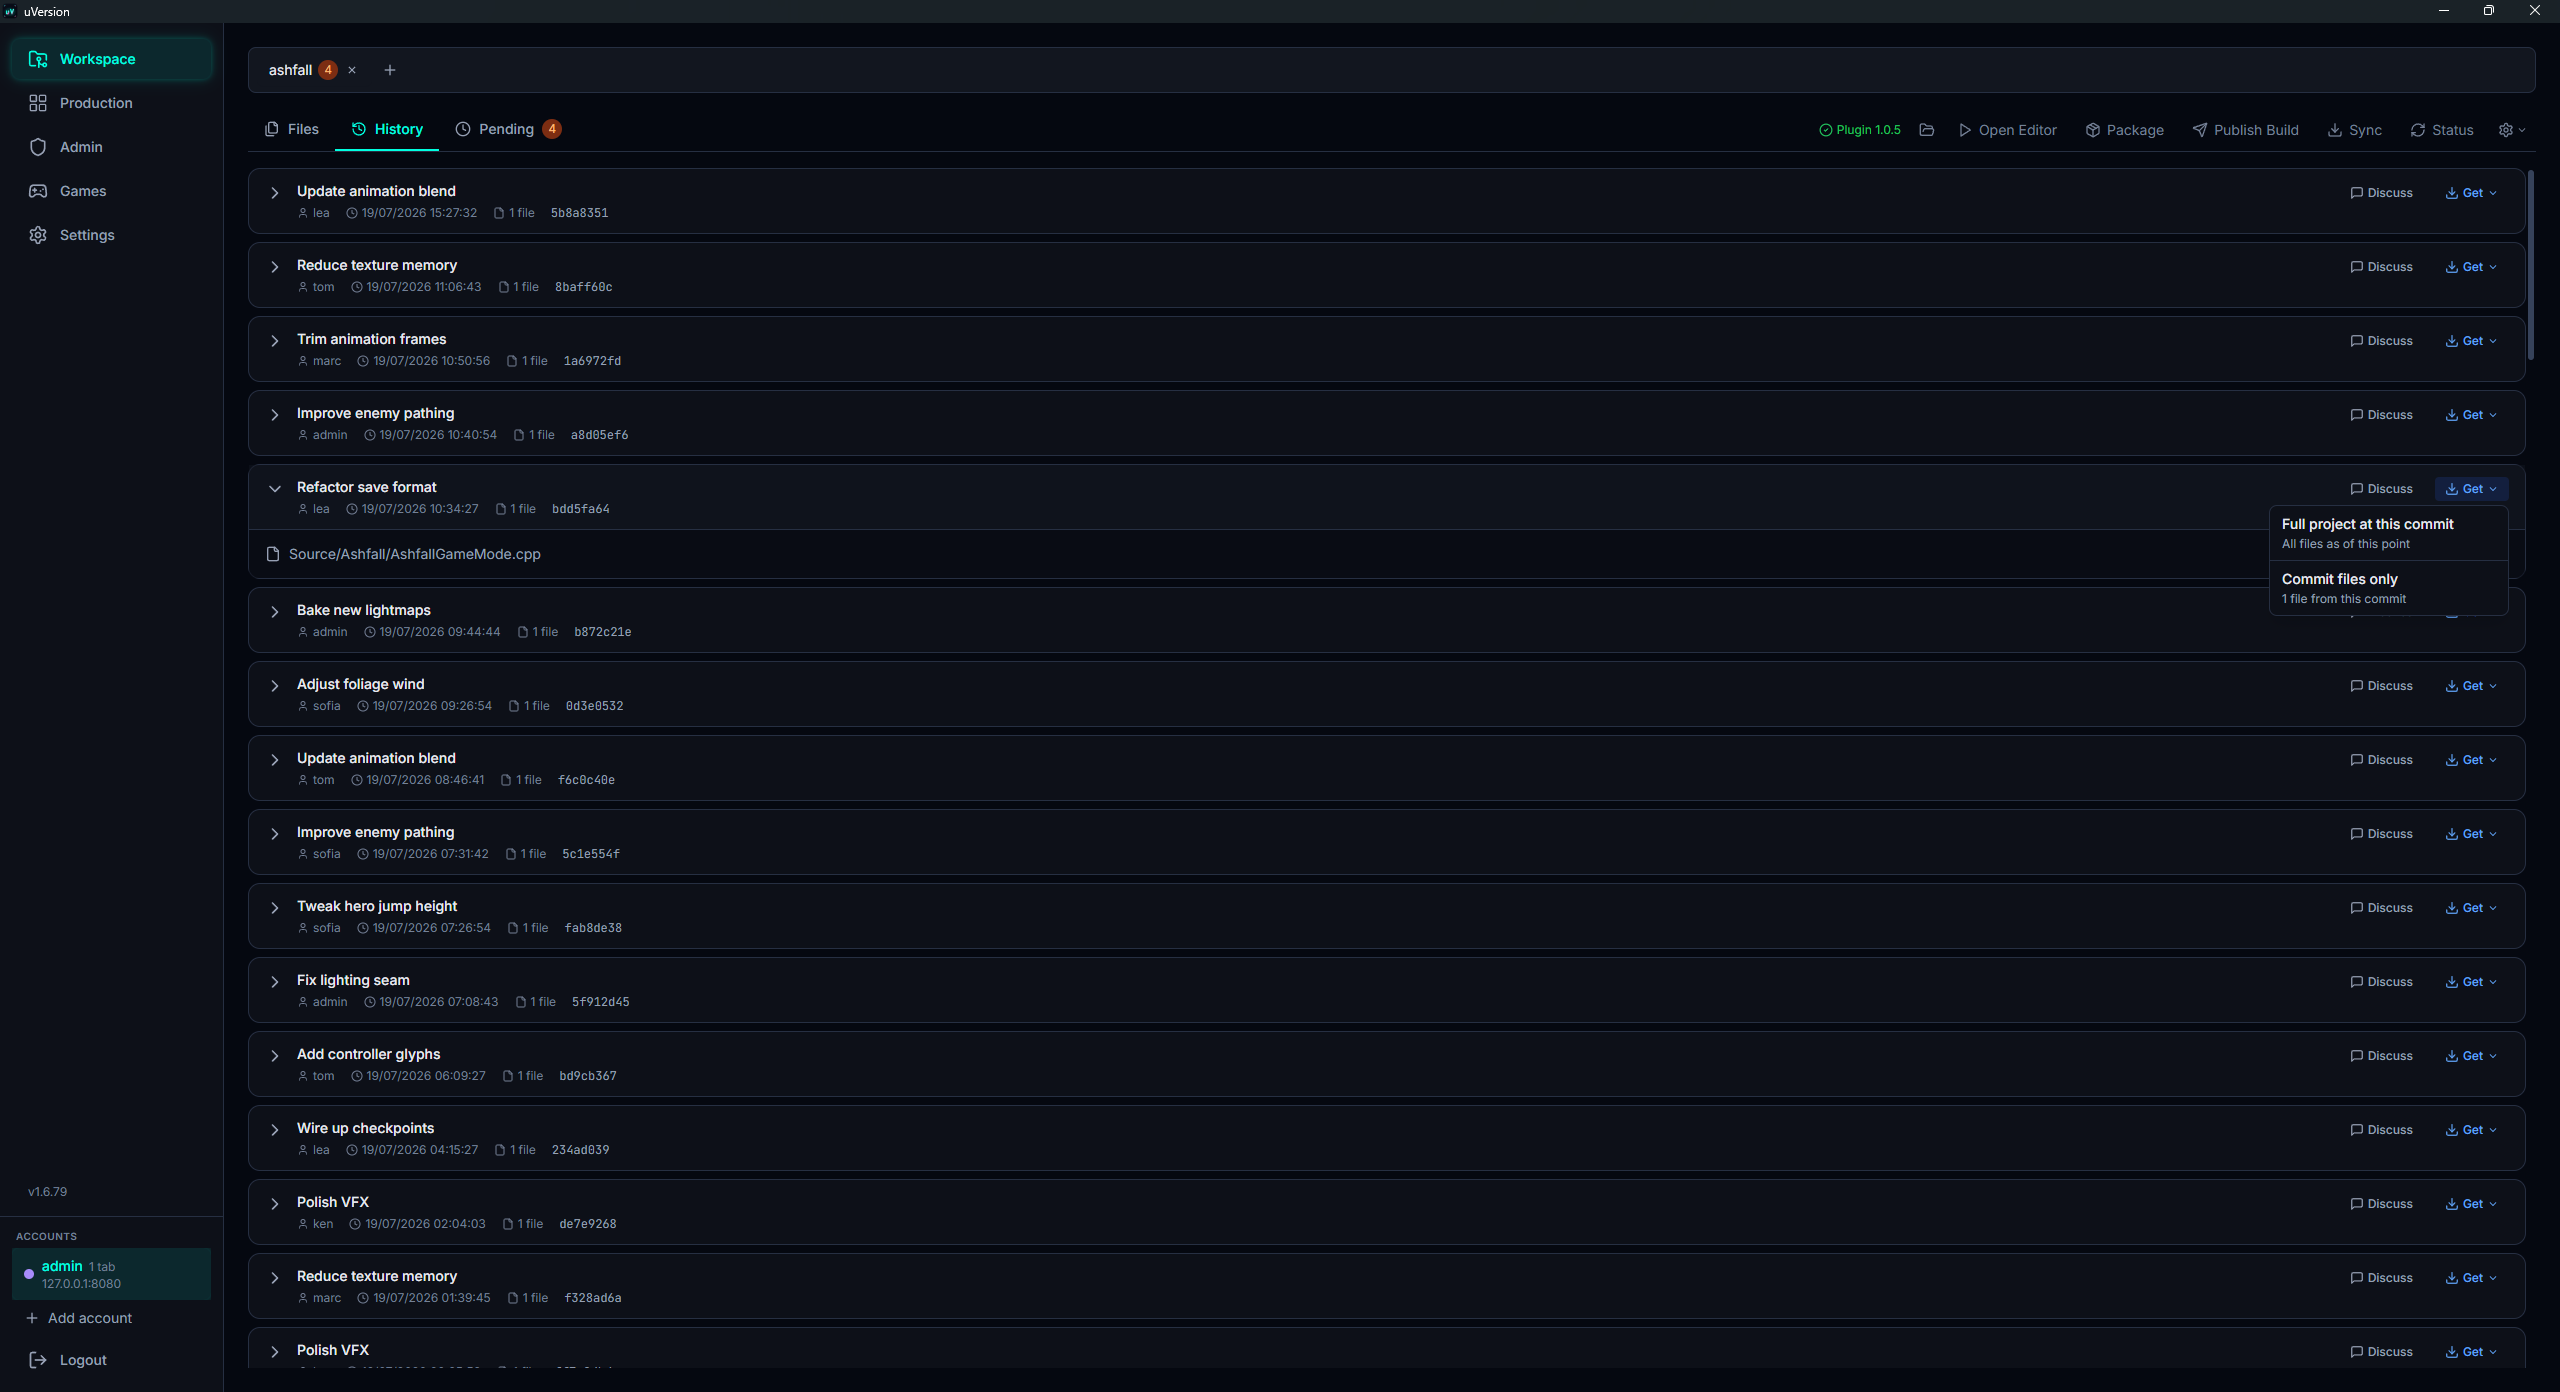
Task: Click the Sync button
Action: click(2355, 130)
